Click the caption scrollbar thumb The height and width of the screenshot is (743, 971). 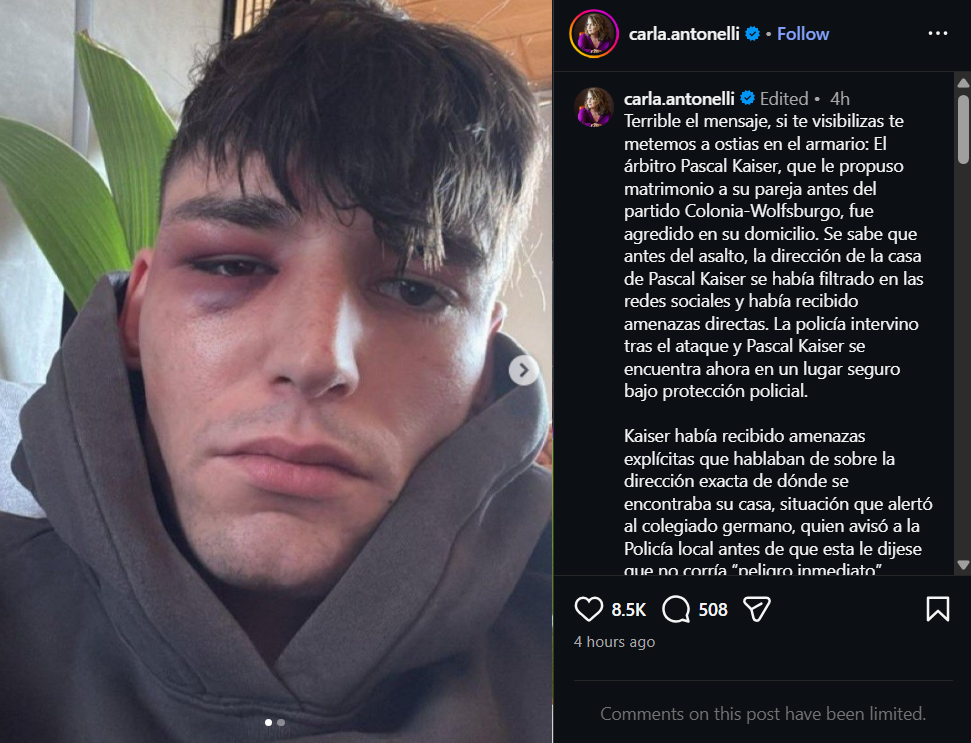963,129
